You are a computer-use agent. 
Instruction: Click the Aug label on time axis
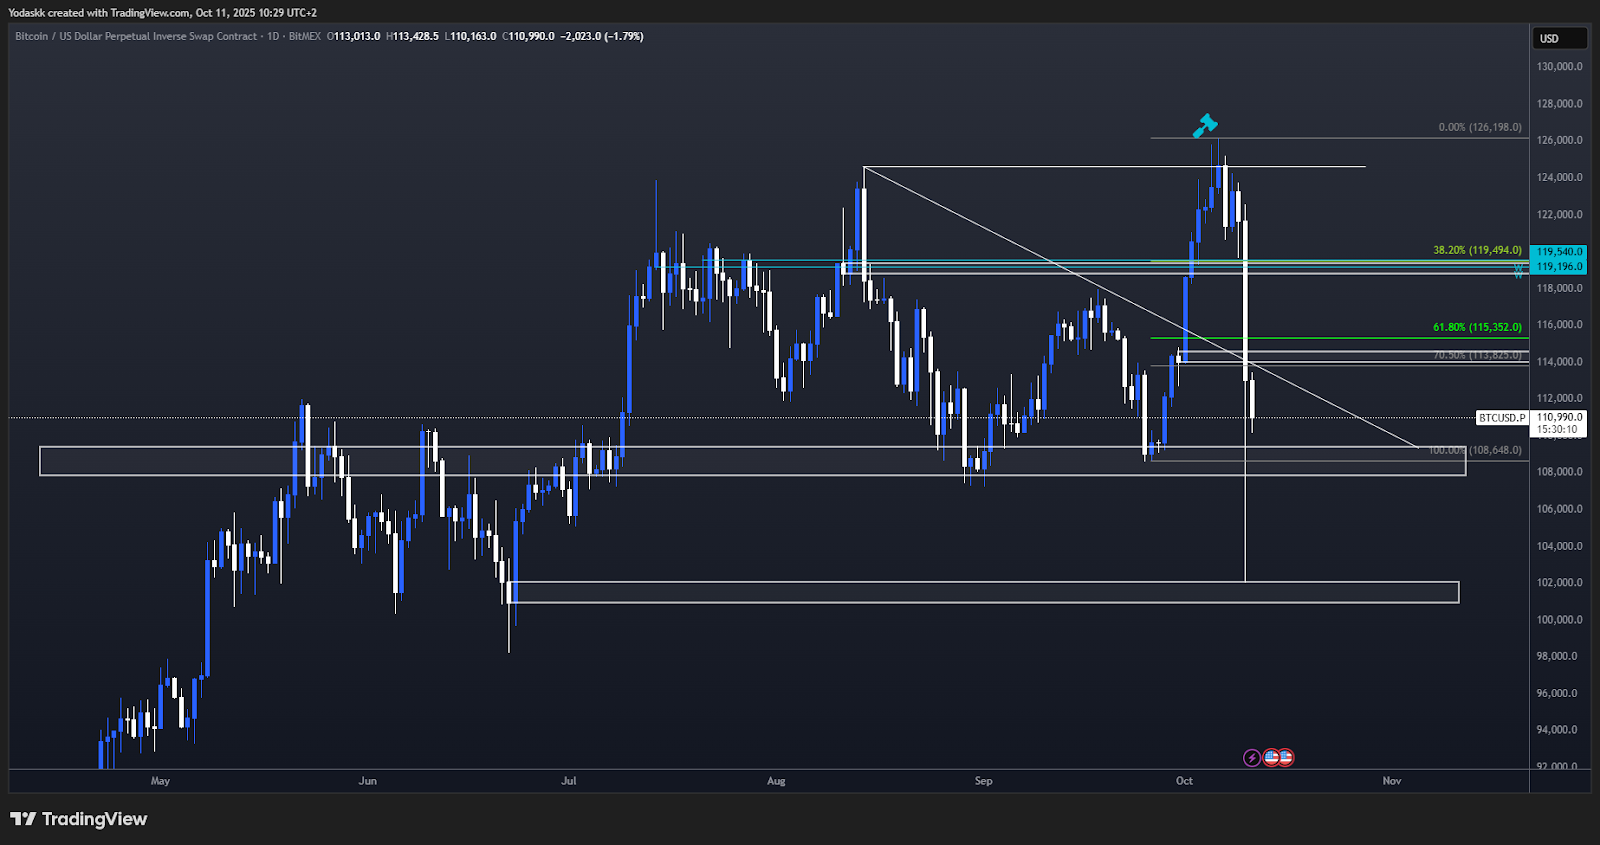point(776,781)
